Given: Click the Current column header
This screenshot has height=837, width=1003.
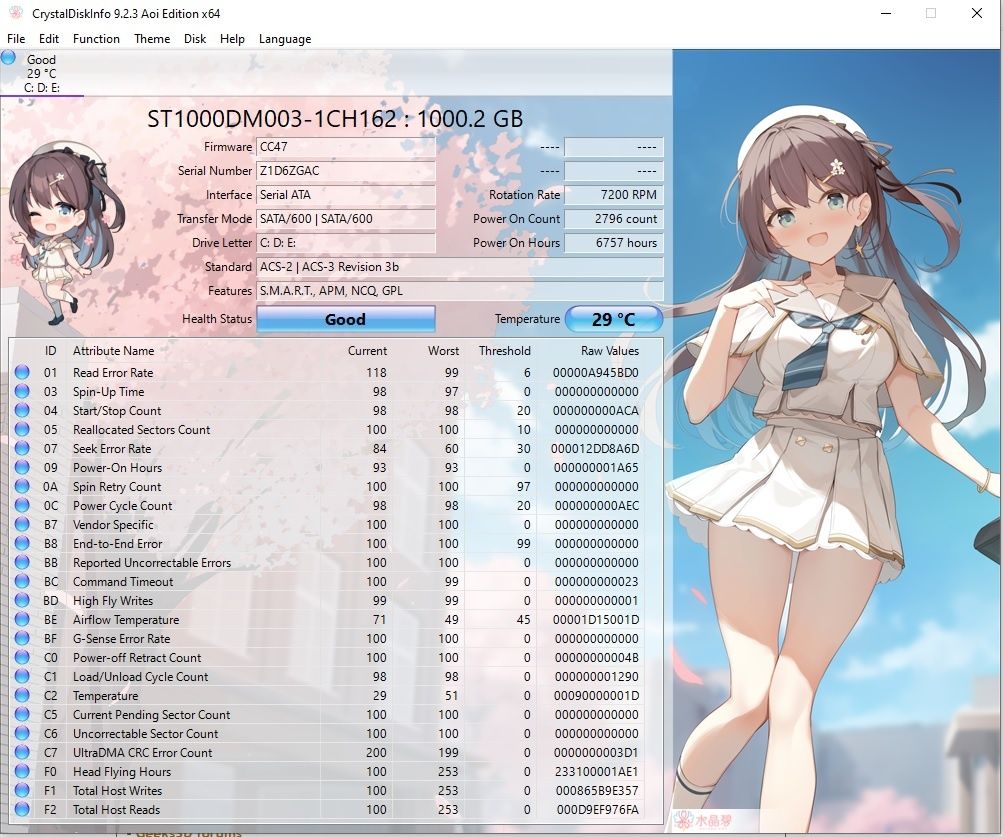Looking at the screenshot, I should 367,351.
